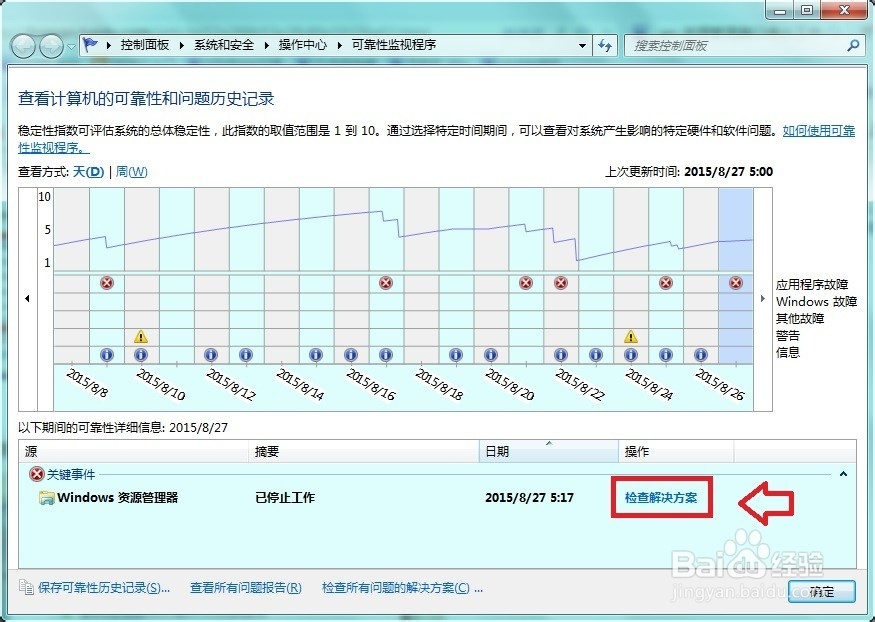875x622 pixels.
Task: Click the blue information icon on 2015/8/15
Action: pos(316,354)
